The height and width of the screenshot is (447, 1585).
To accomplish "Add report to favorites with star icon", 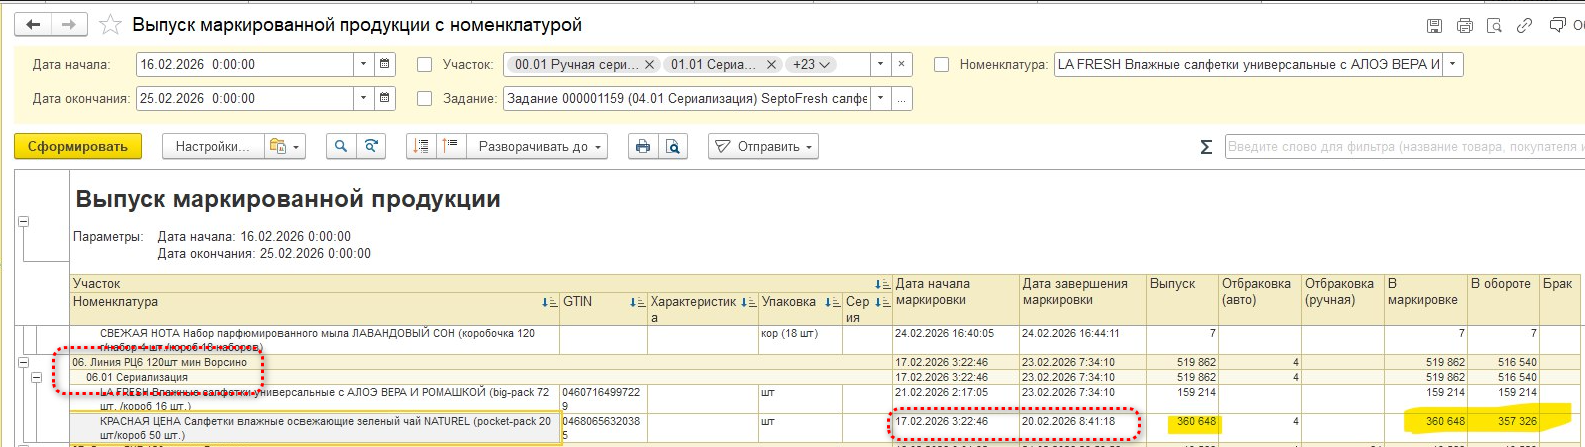I will click(x=111, y=25).
